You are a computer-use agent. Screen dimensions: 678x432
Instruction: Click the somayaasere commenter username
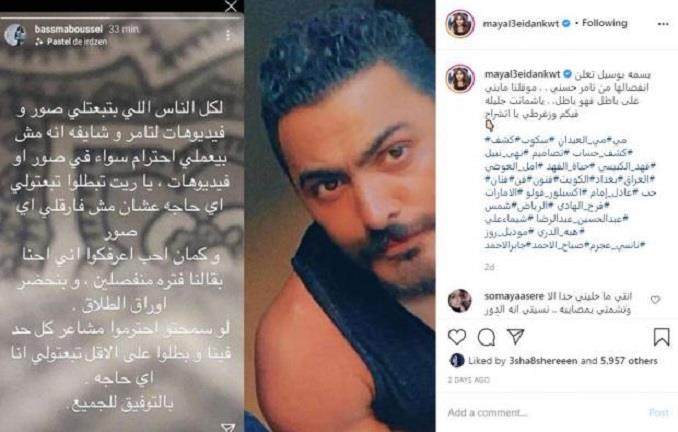[514, 296]
